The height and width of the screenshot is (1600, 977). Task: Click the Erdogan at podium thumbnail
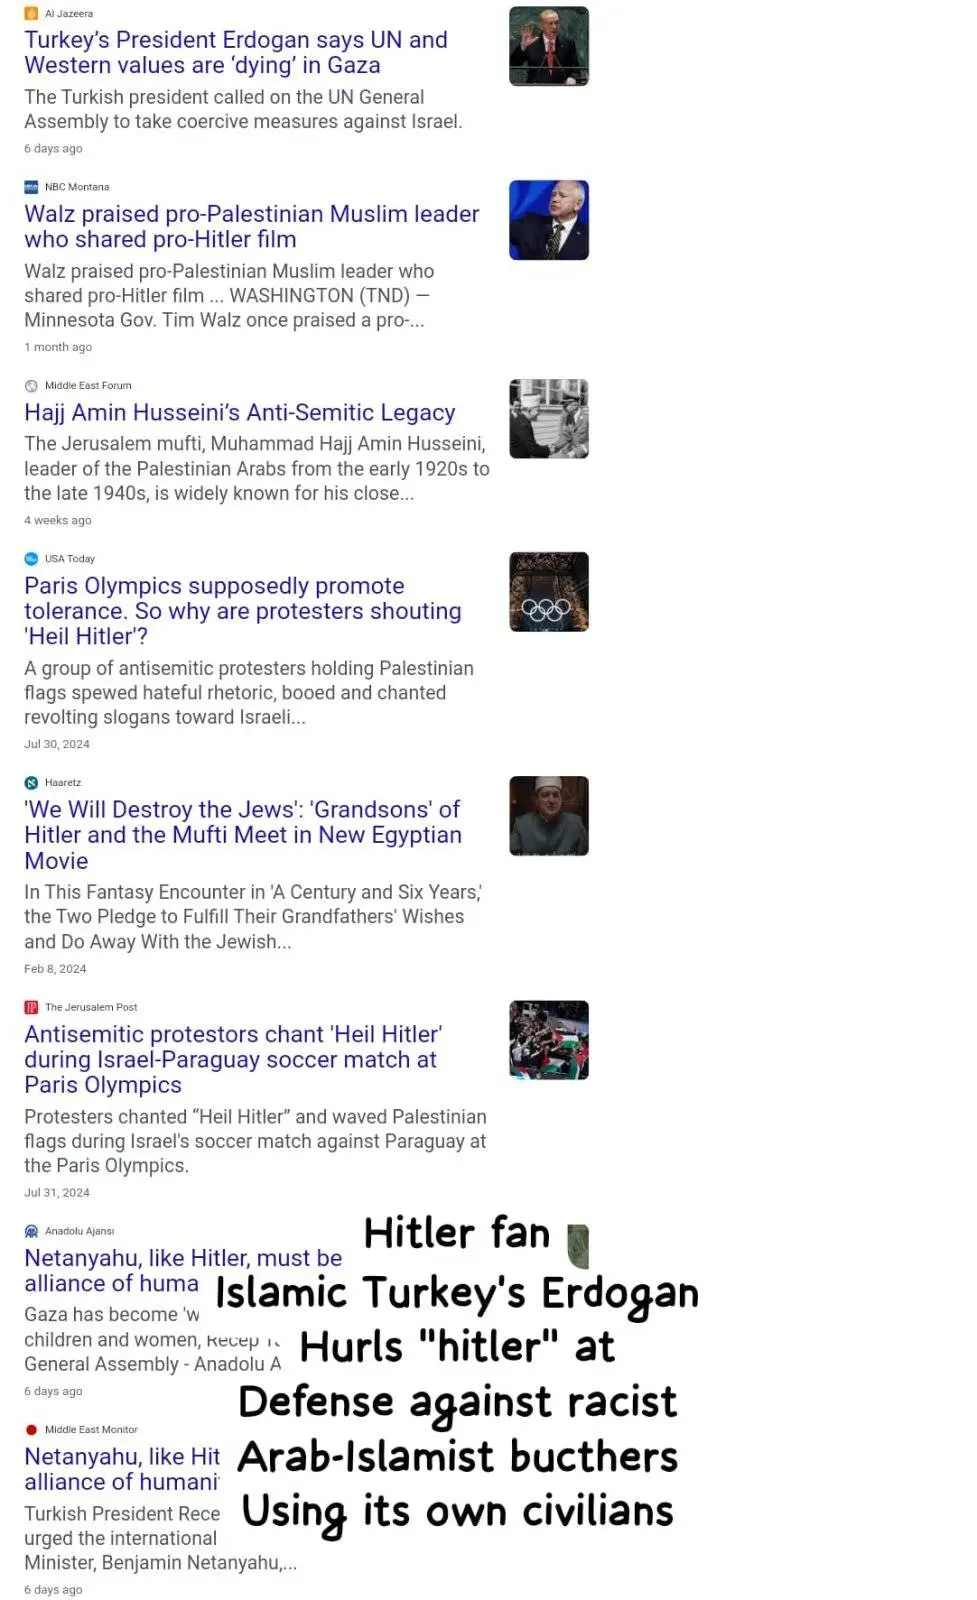coord(549,46)
